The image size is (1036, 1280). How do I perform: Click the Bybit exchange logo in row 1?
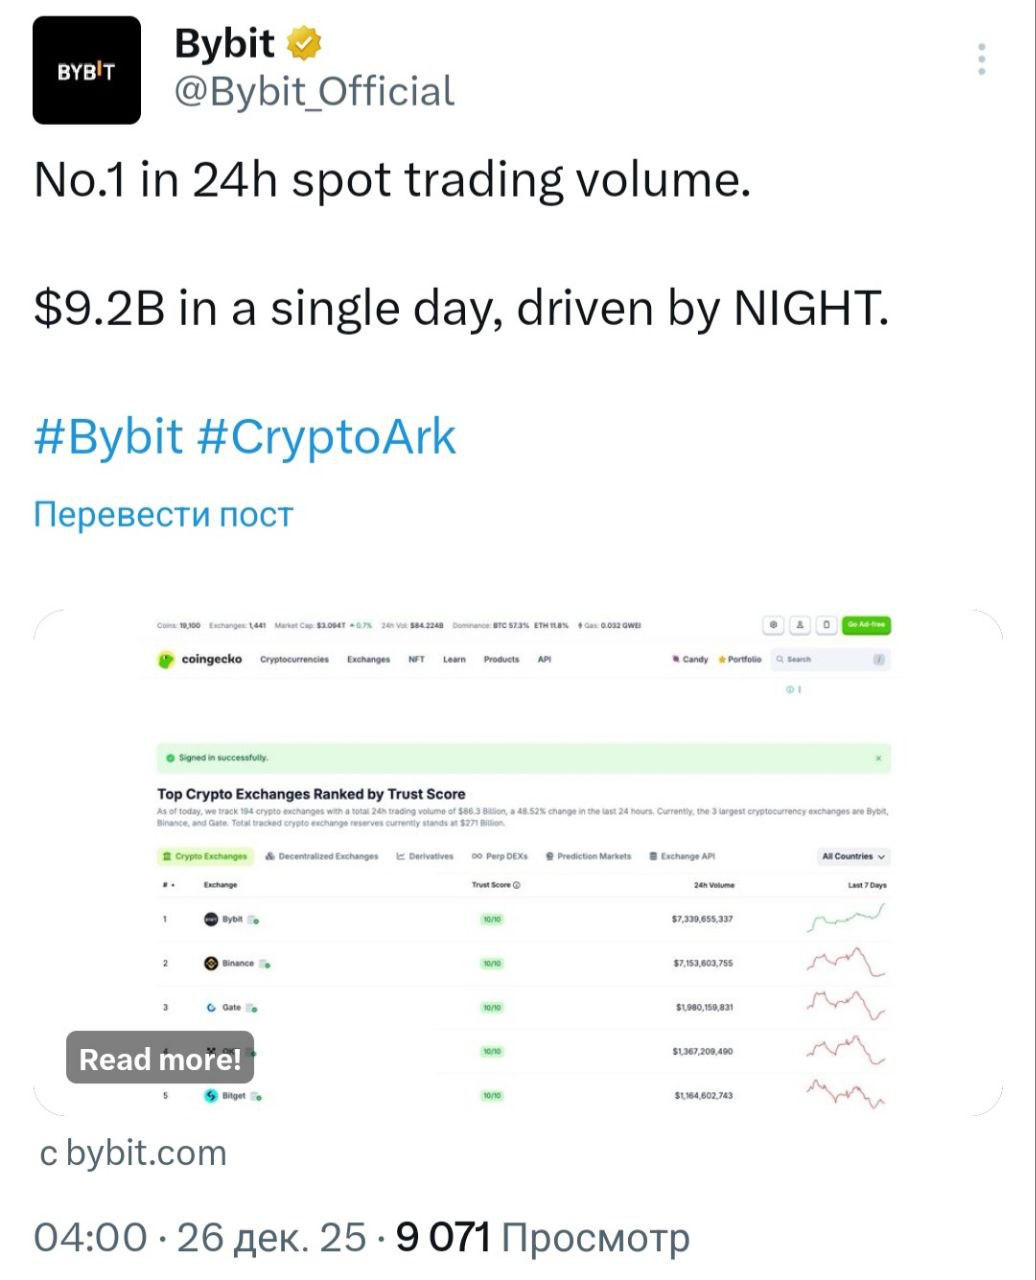(x=210, y=919)
